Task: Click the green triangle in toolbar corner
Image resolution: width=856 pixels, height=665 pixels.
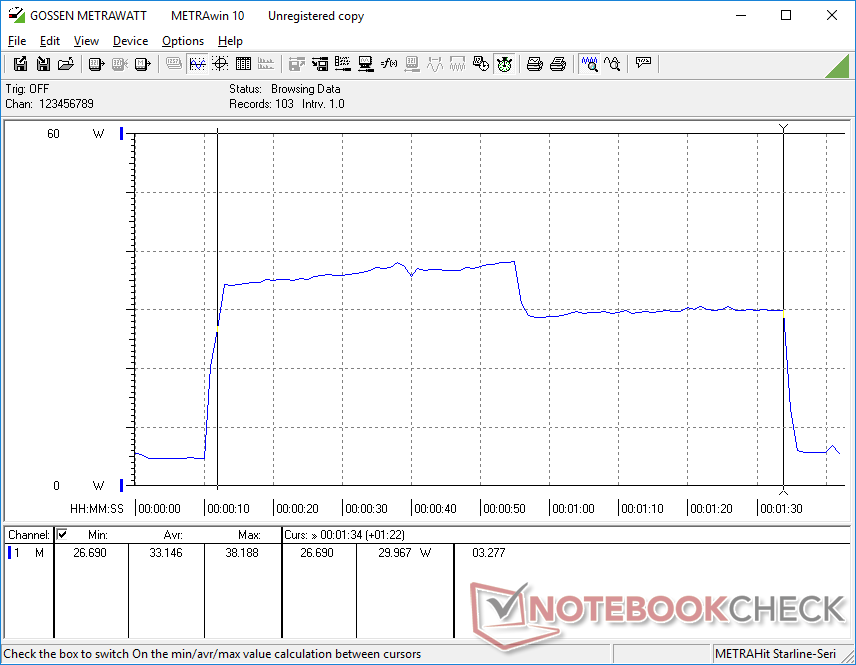Action: [837, 66]
